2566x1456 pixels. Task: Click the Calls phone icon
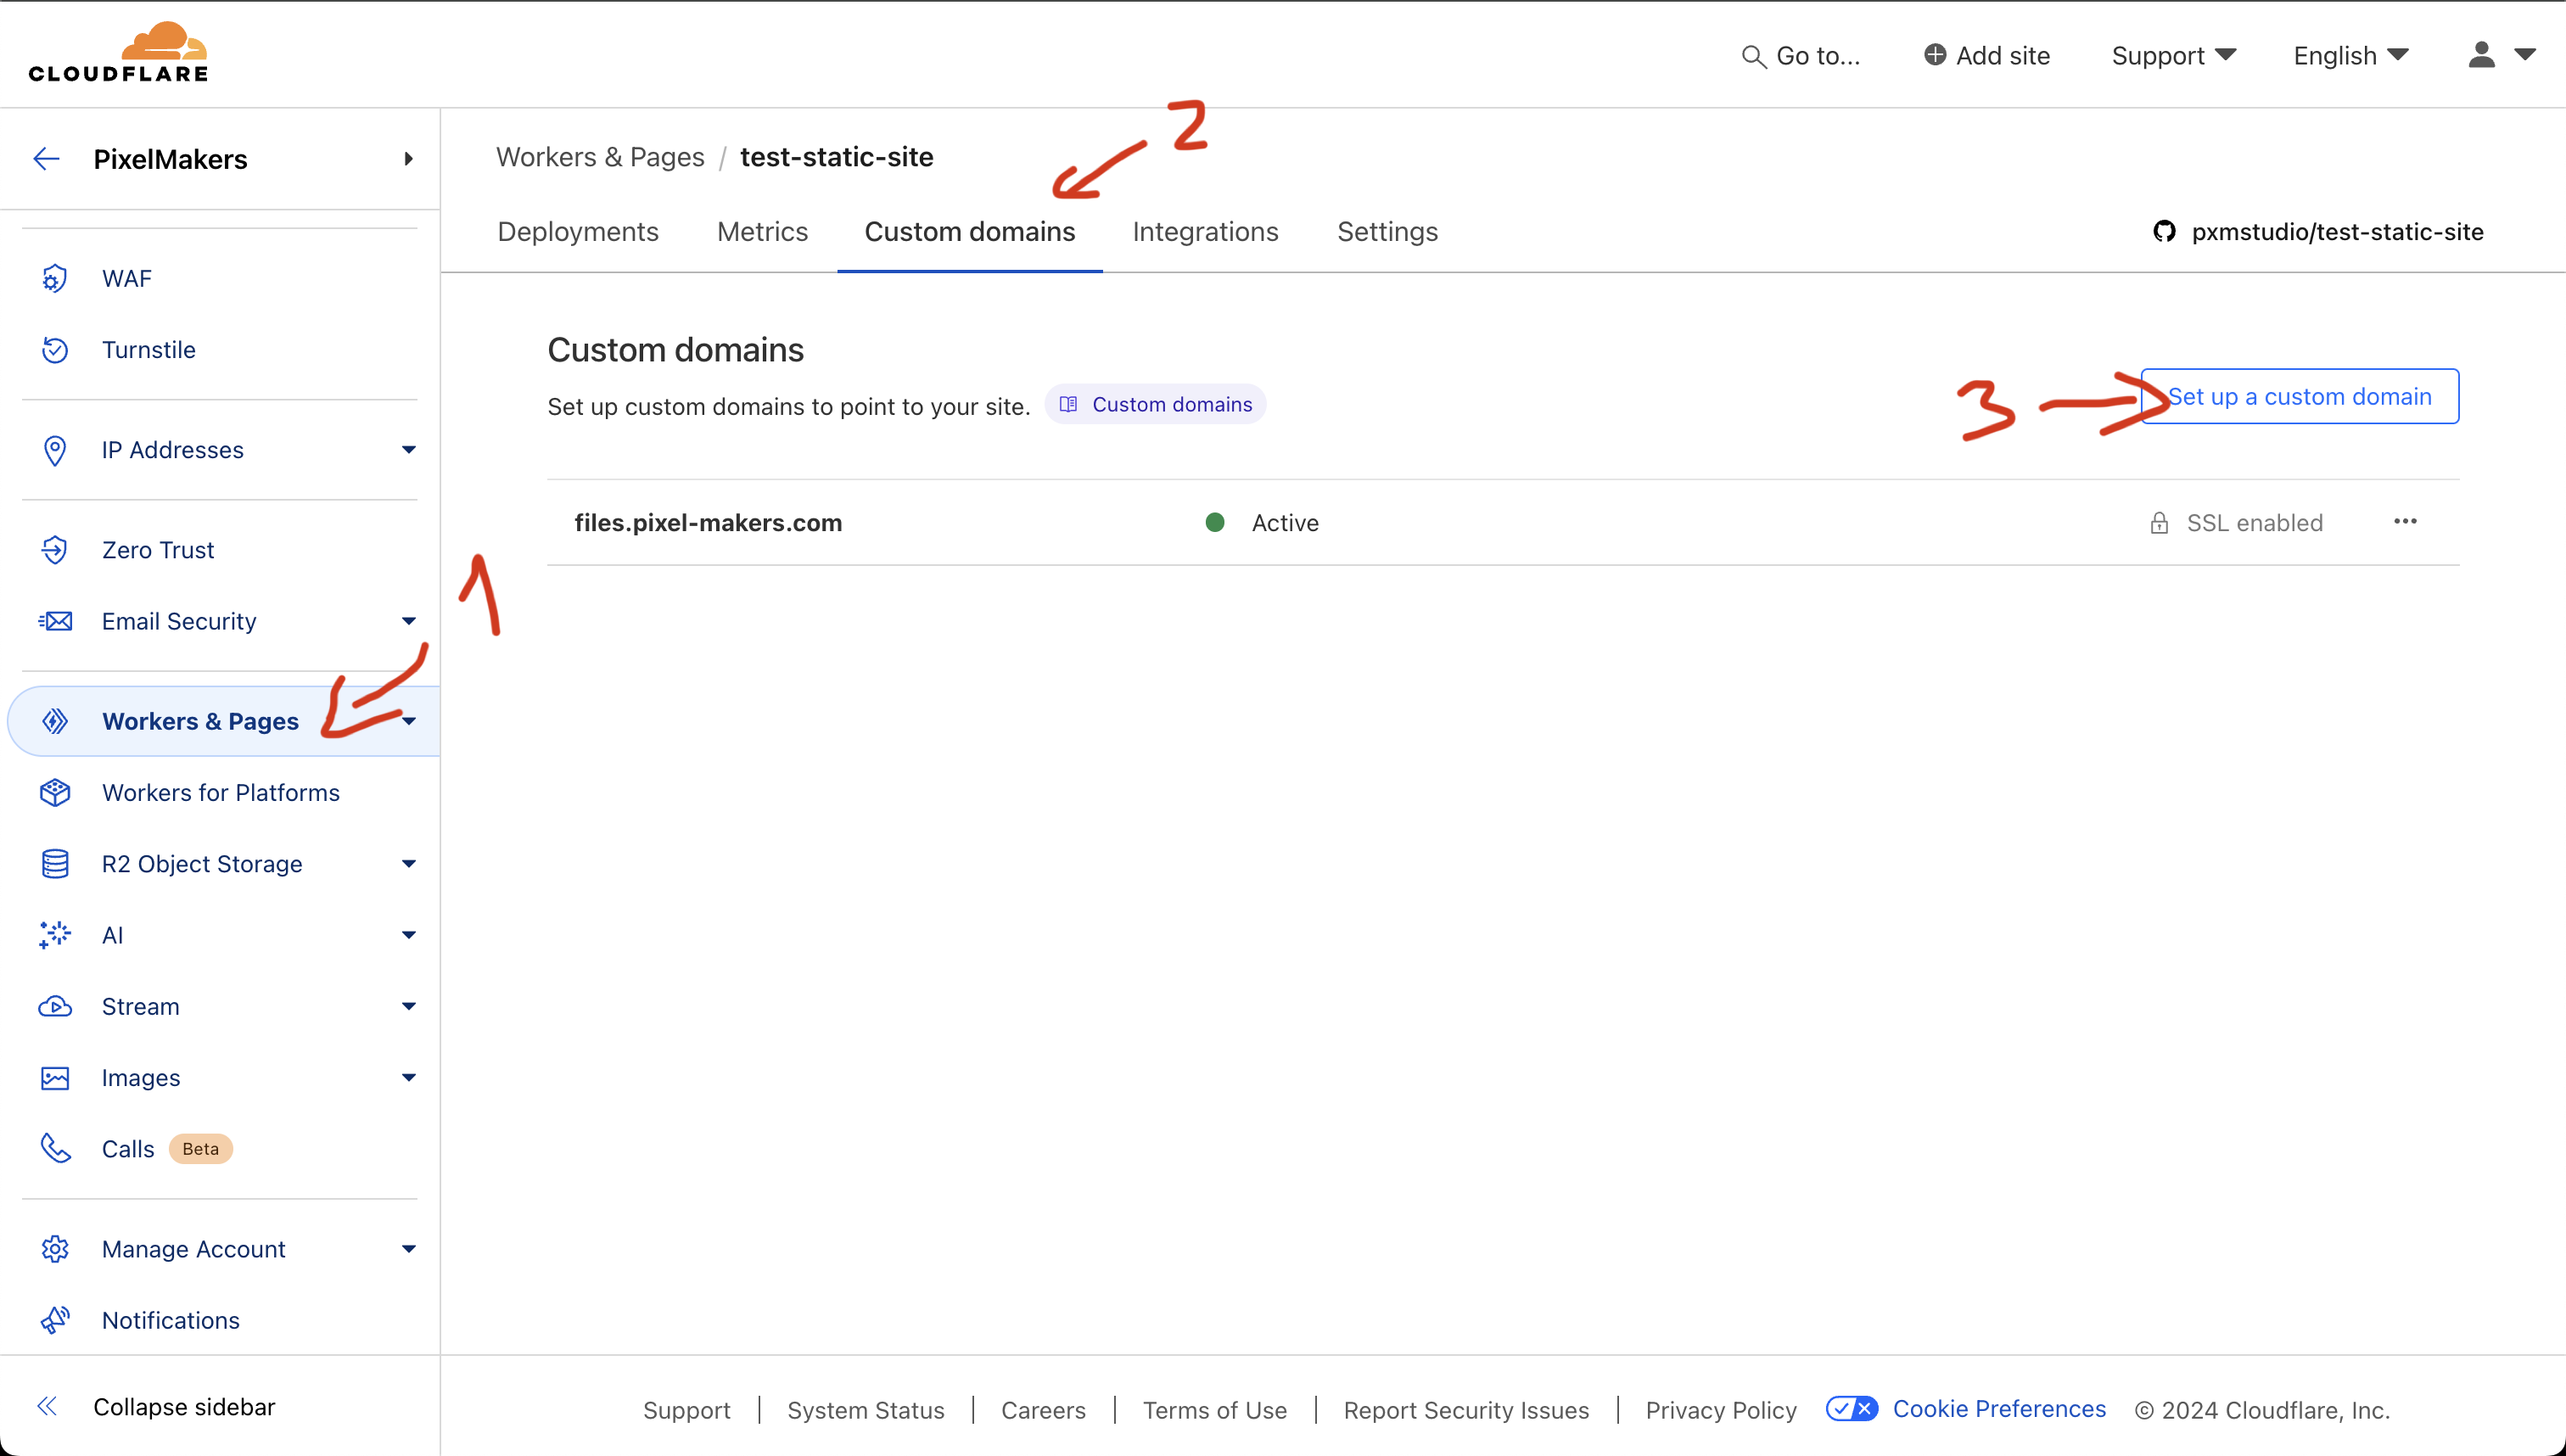tap(55, 1148)
